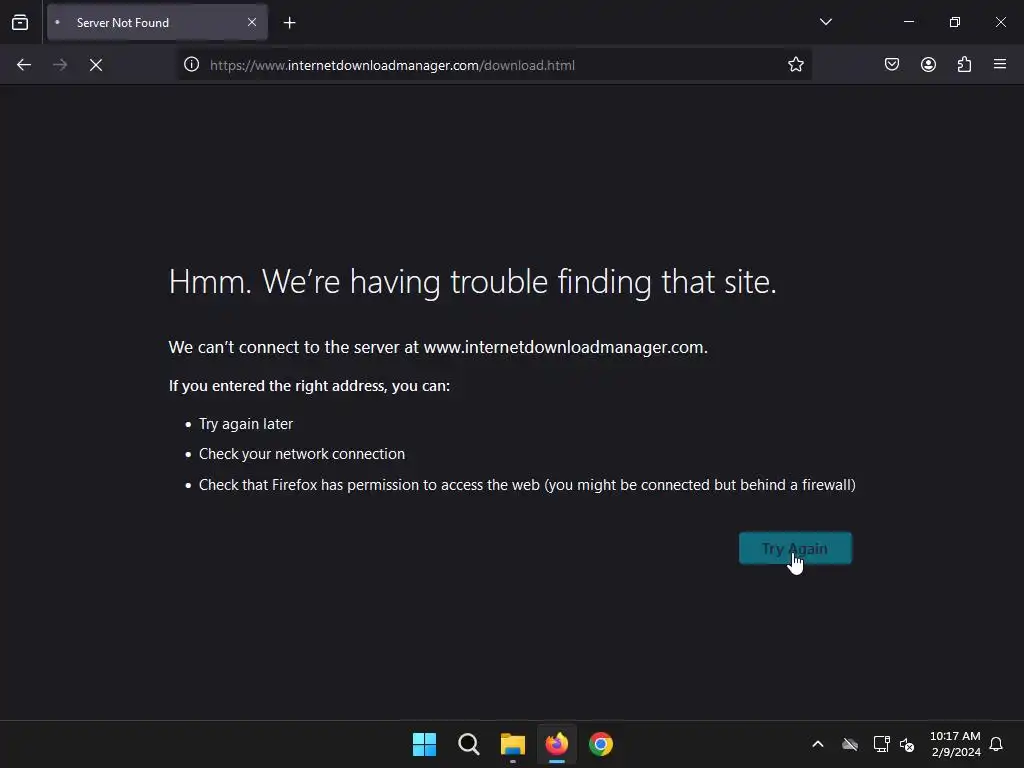Show site information icon in address bar
This screenshot has height=768, width=1024.
[191, 65]
